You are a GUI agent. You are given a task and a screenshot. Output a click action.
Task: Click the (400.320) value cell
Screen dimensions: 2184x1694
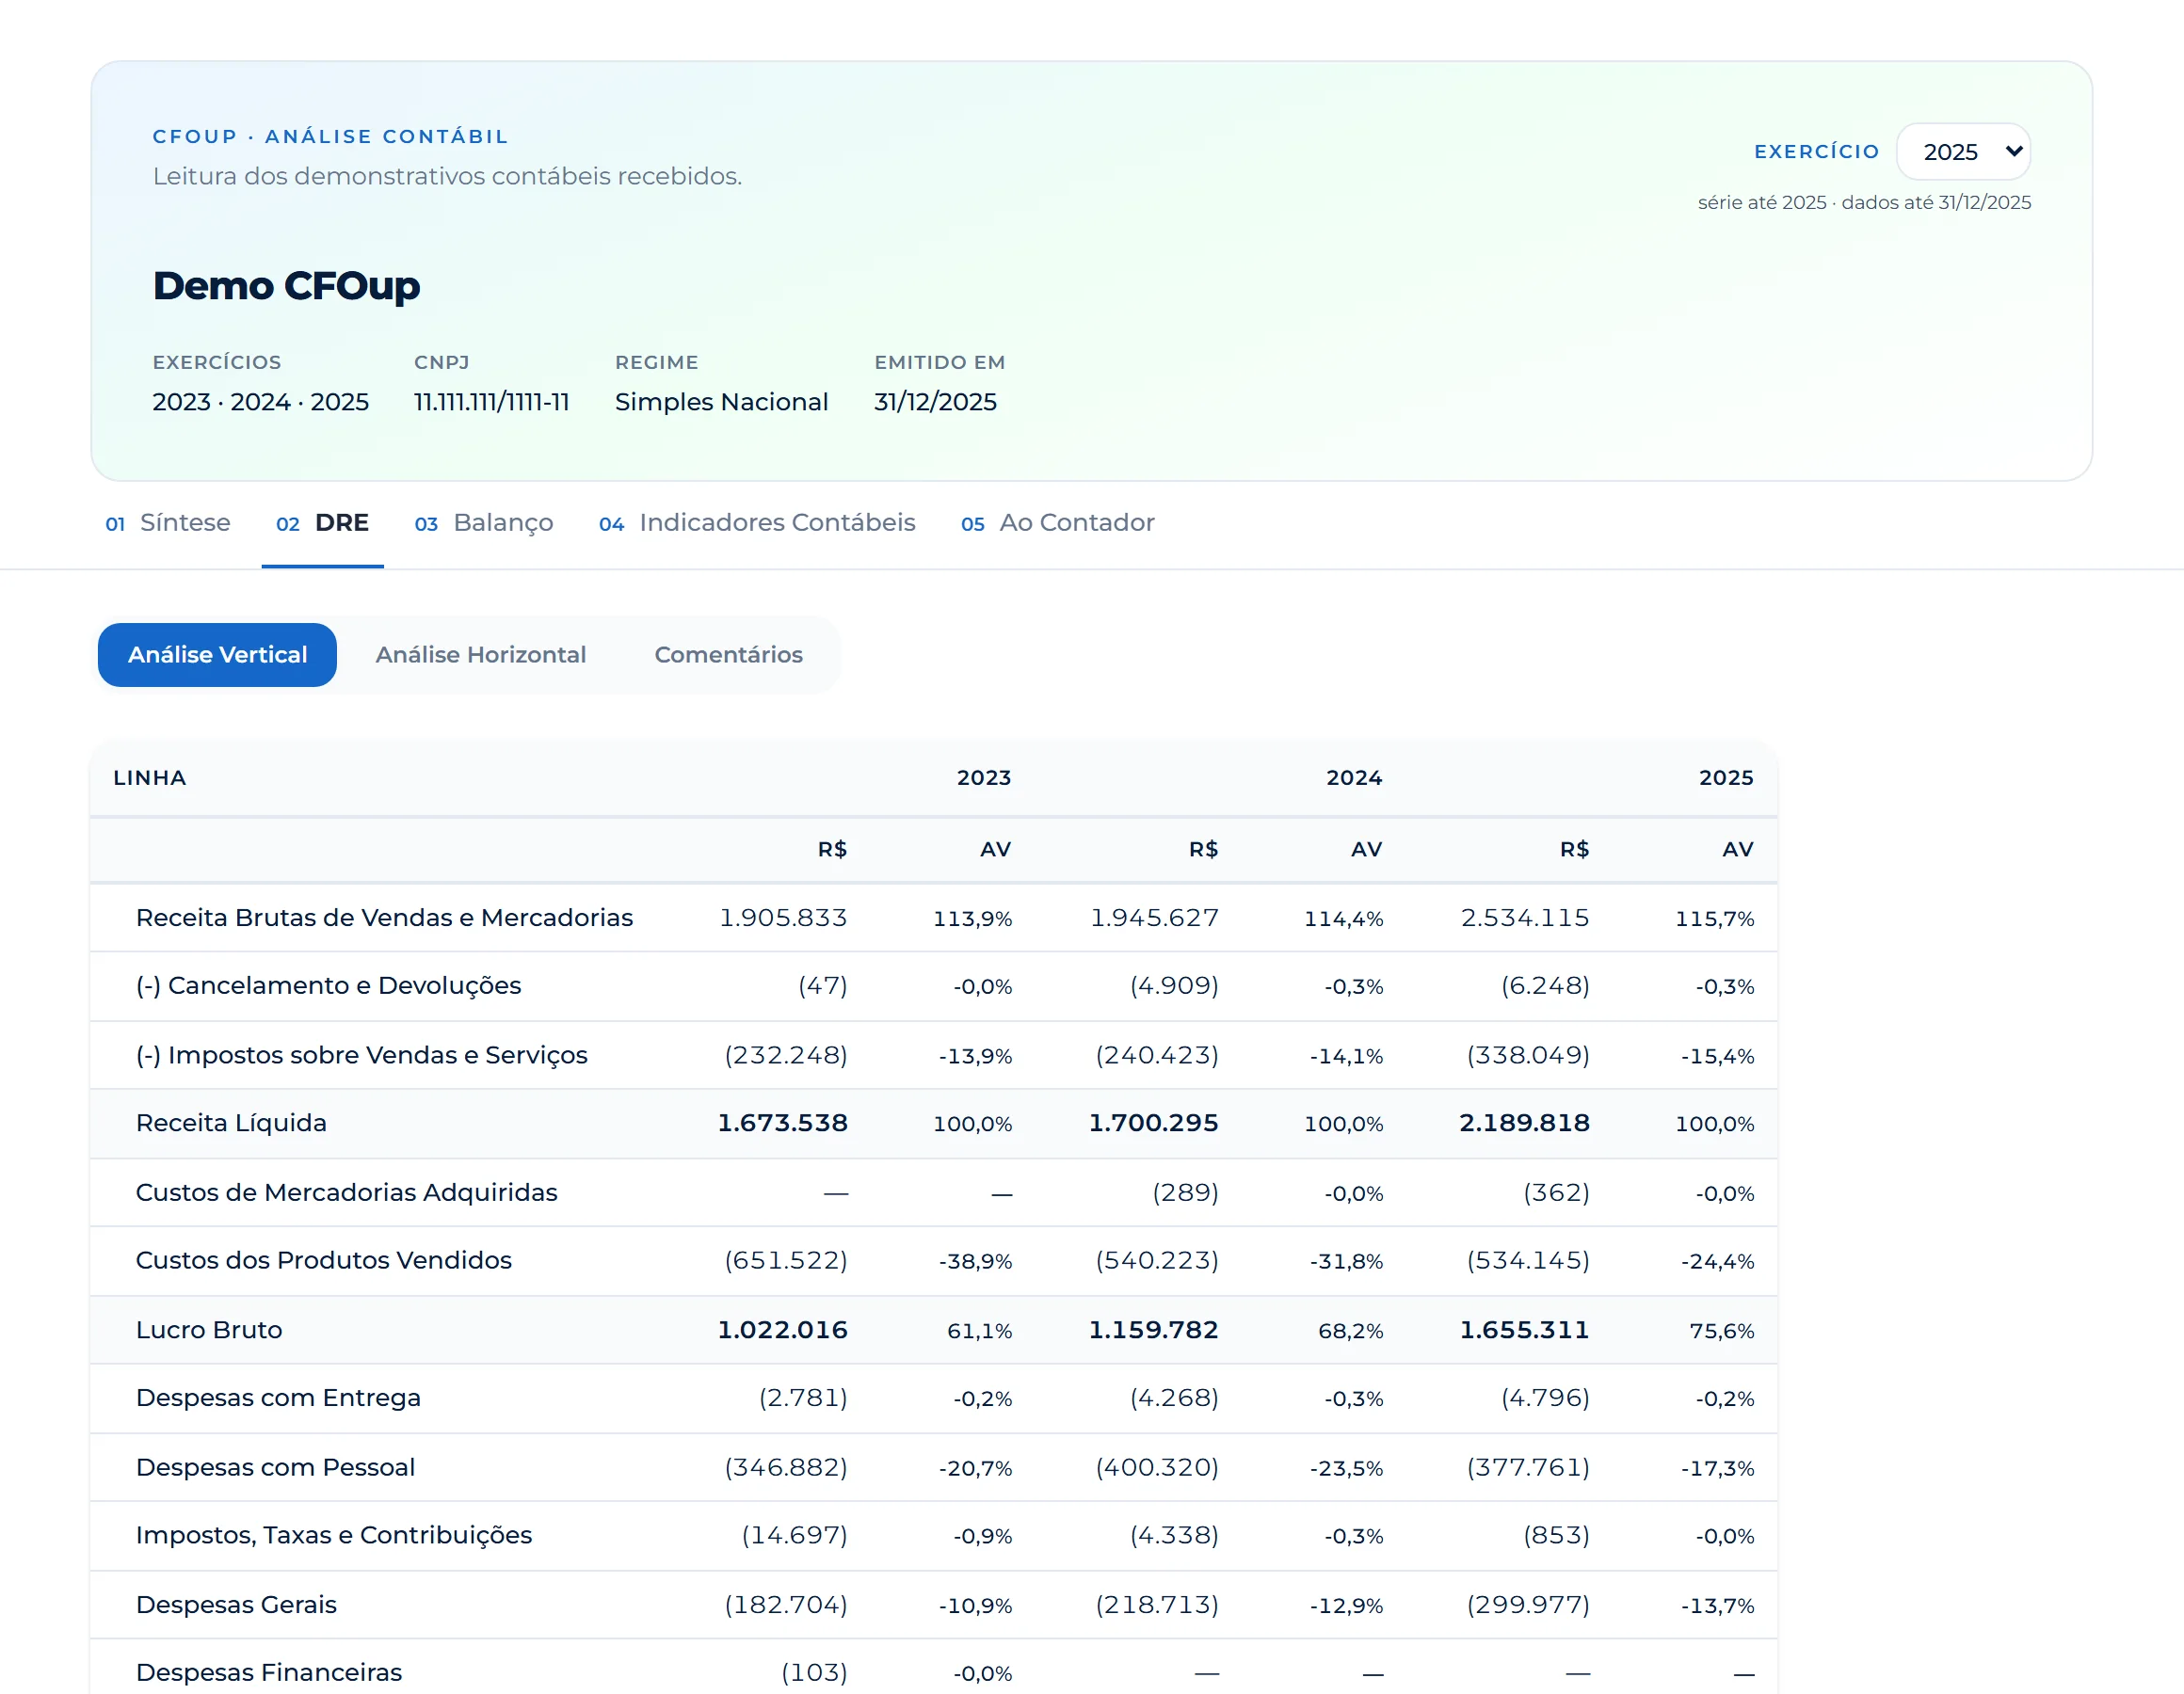(1157, 1467)
